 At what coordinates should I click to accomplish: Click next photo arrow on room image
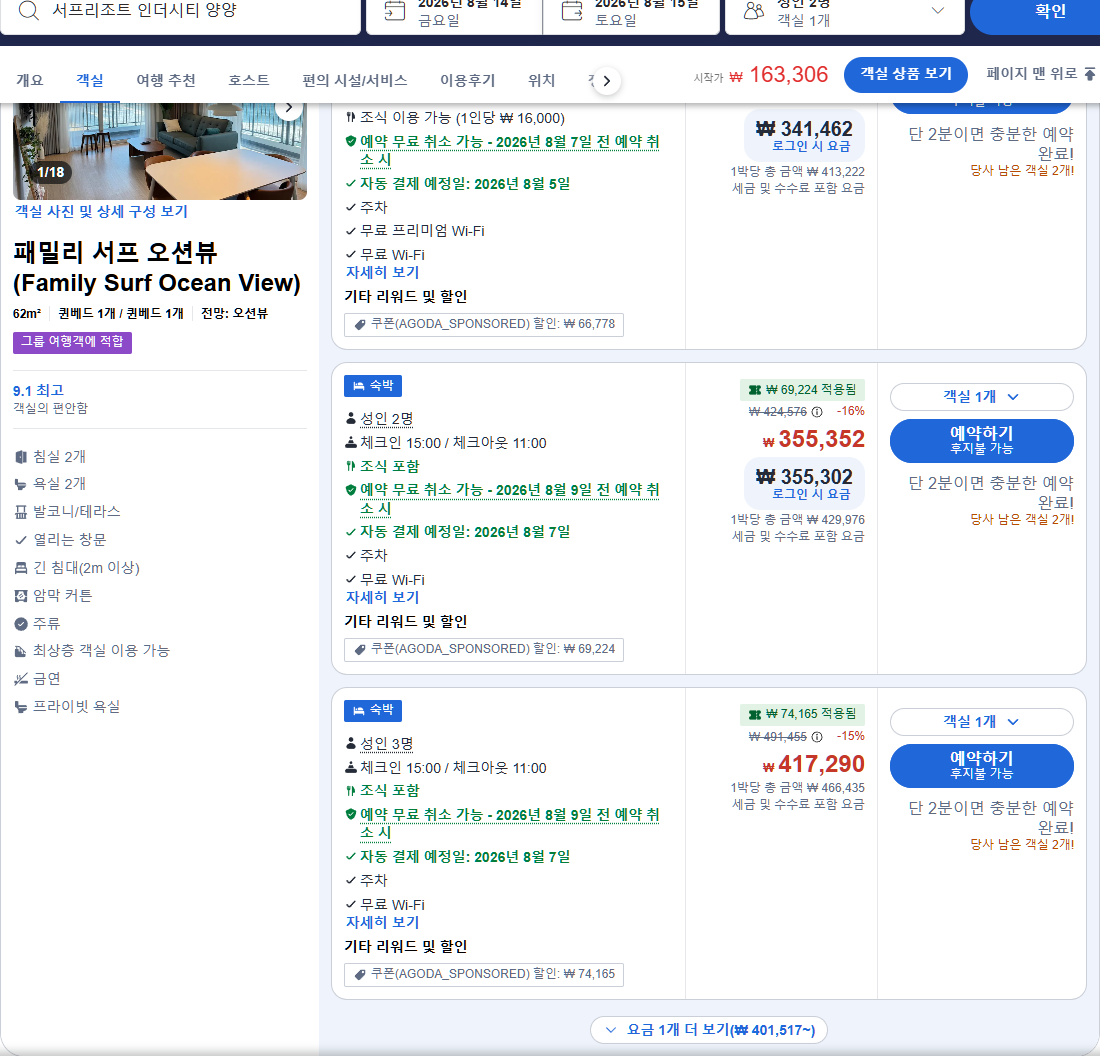click(288, 108)
